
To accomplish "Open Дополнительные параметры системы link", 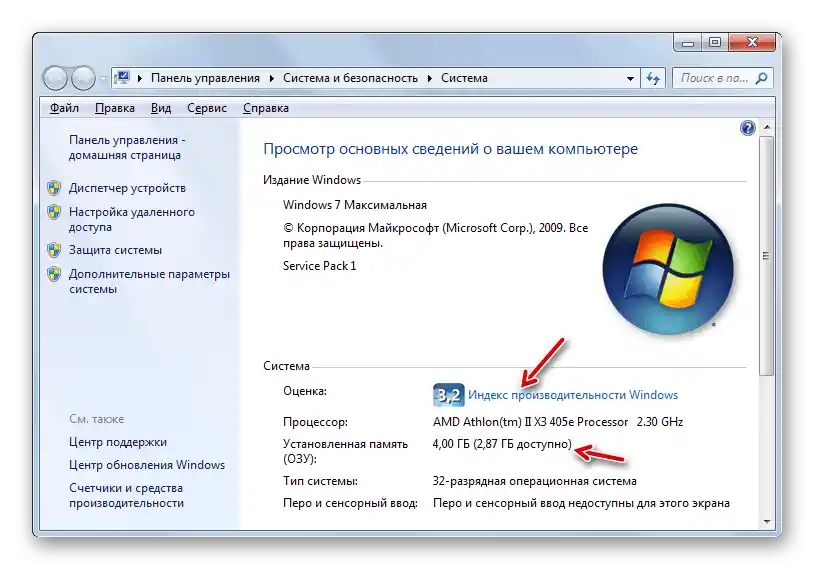I will (x=149, y=281).
